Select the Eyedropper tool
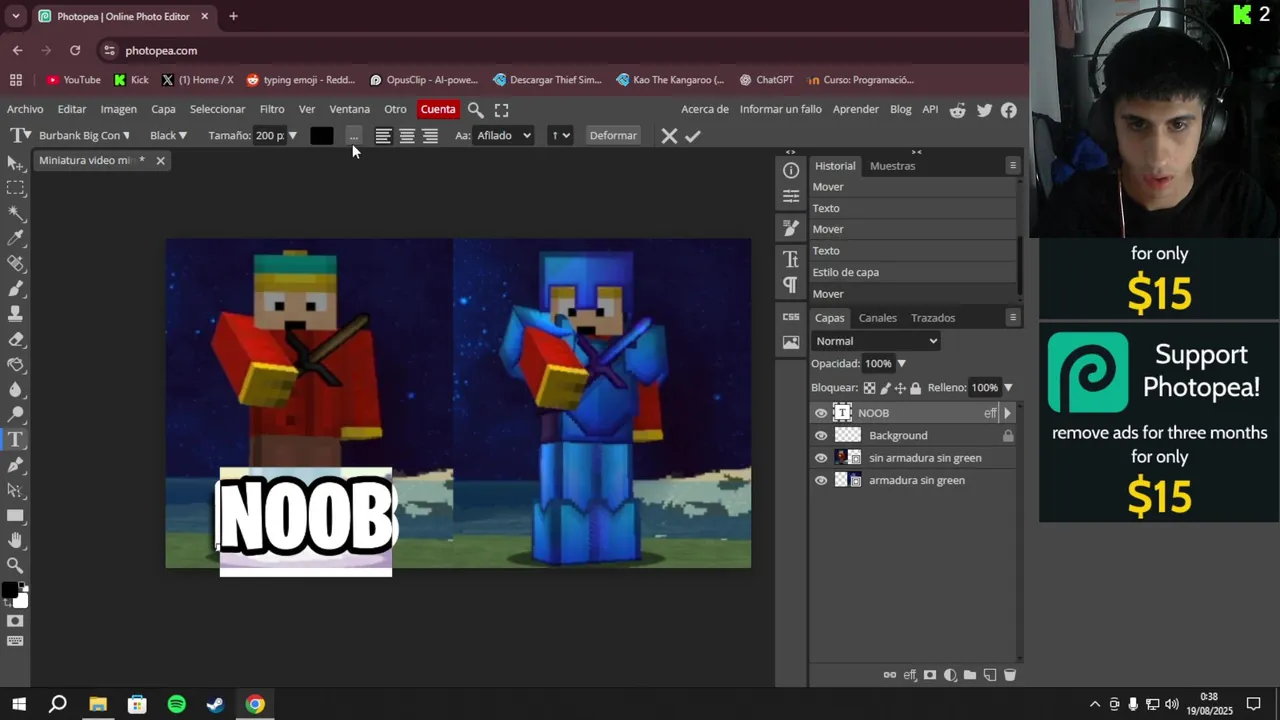This screenshot has width=1280, height=720. 15,238
